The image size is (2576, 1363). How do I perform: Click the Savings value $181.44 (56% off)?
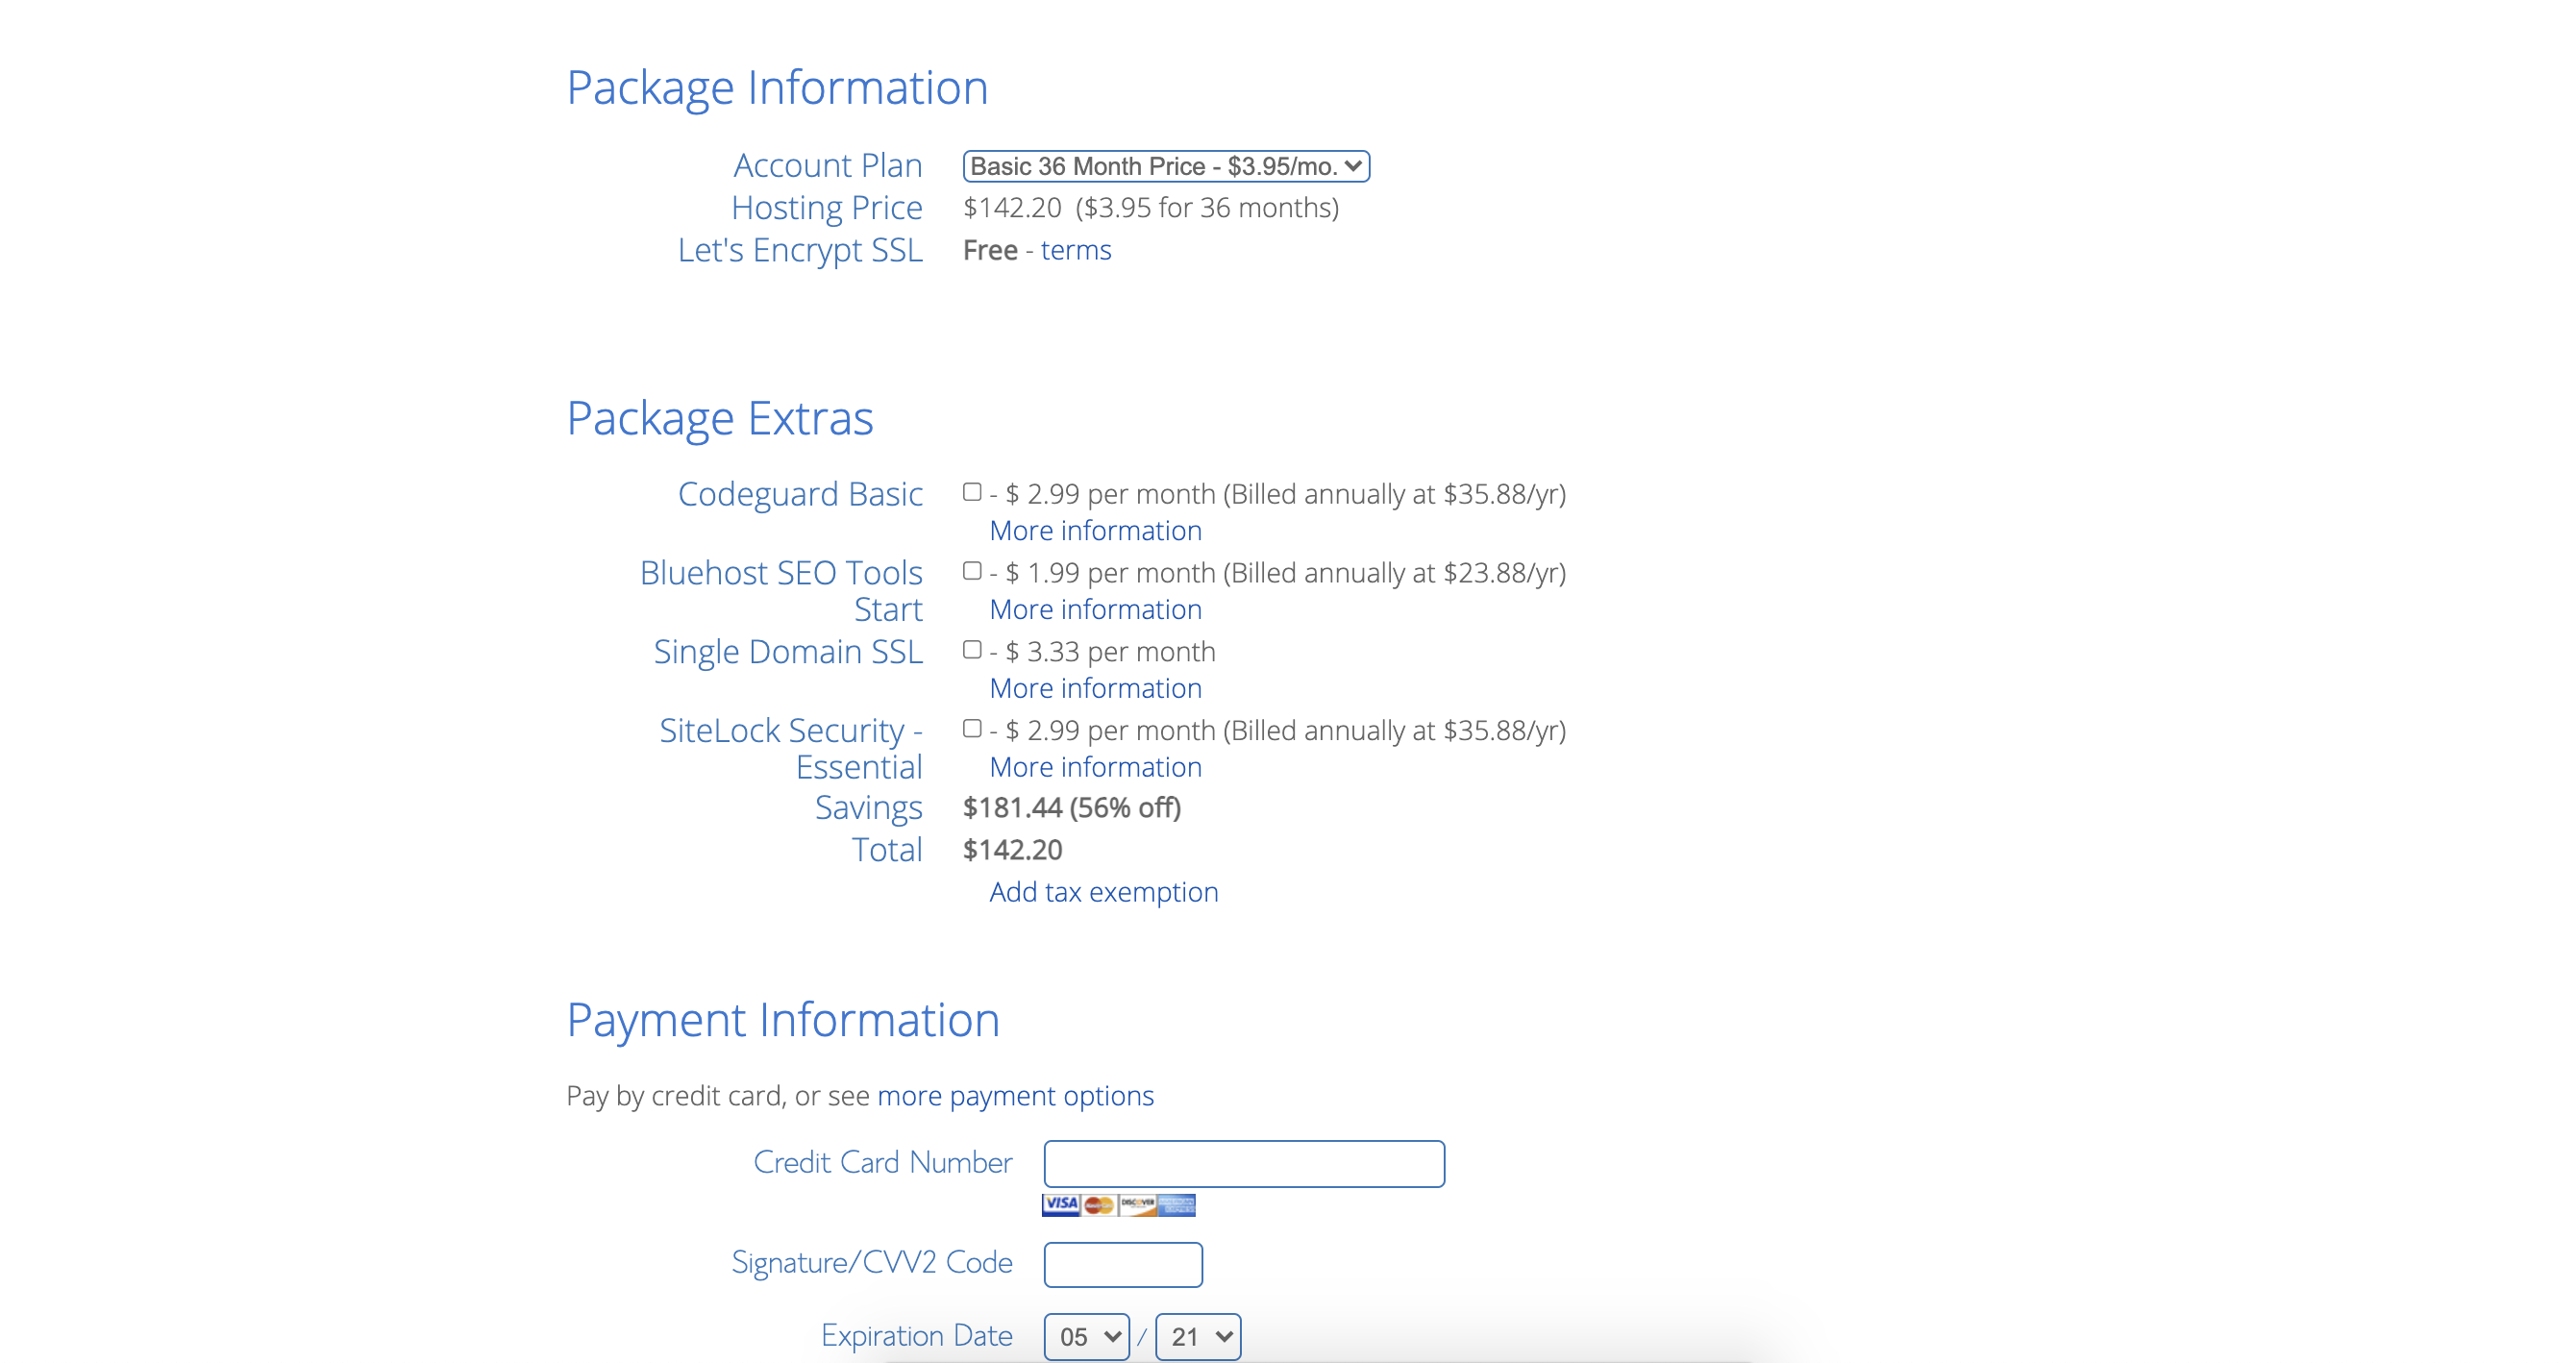(1072, 808)
